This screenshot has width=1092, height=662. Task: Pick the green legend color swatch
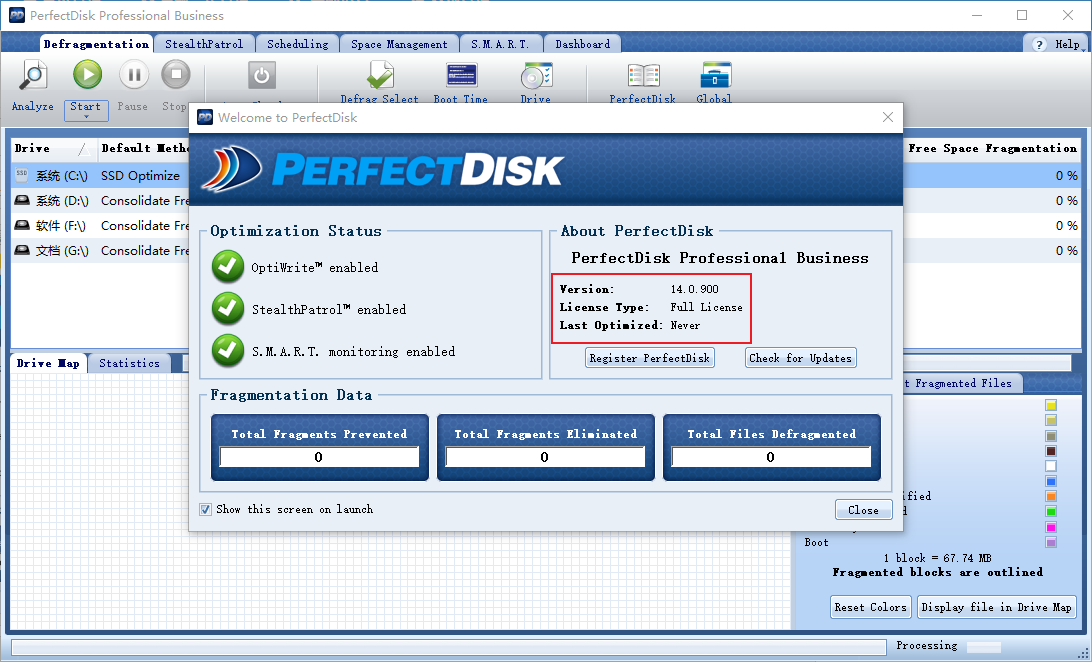point(1051,512)
